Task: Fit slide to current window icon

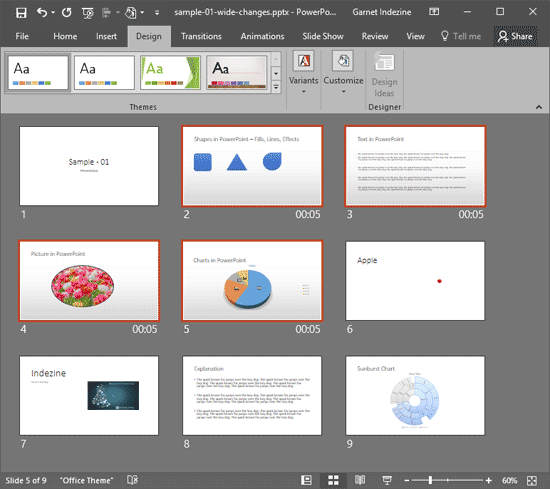Action: (532, 480)
